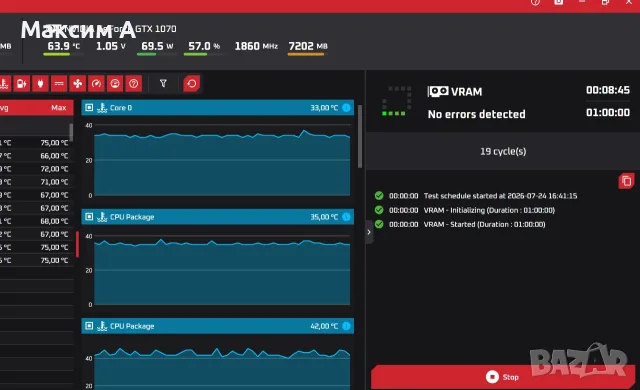Viewport: 640px width, 390px height.
Task: Click the Max column header
Action: coord(59,108)
